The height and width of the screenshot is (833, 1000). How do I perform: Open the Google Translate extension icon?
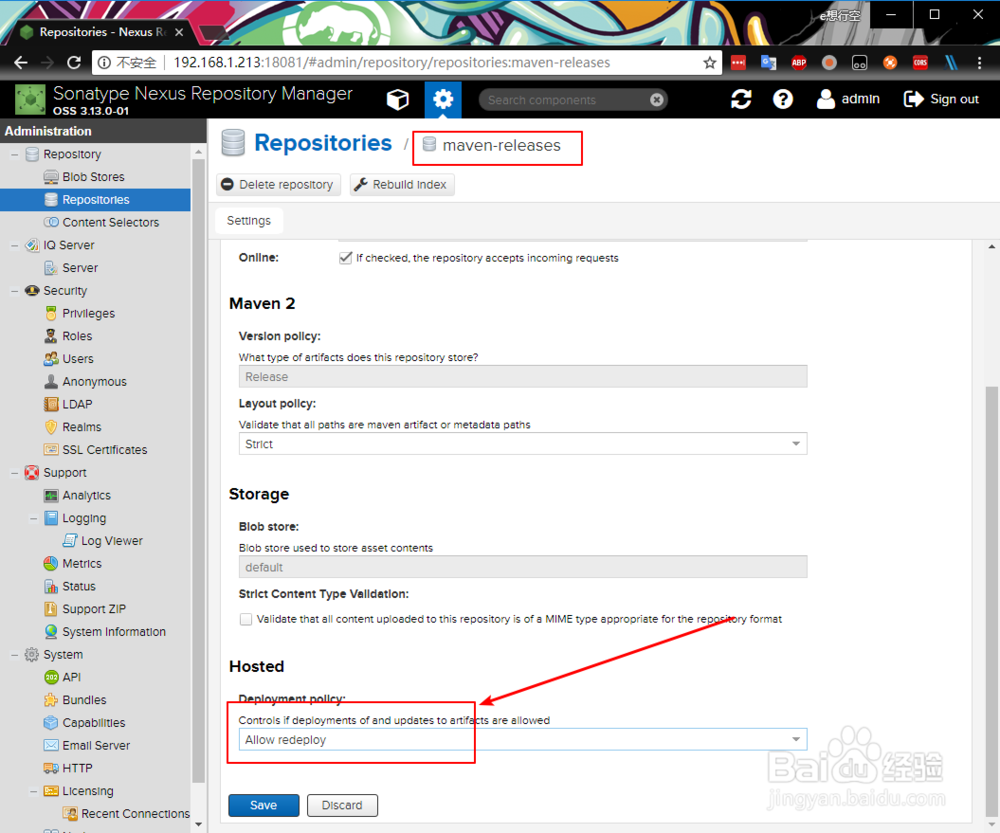[x=768, y=63]
